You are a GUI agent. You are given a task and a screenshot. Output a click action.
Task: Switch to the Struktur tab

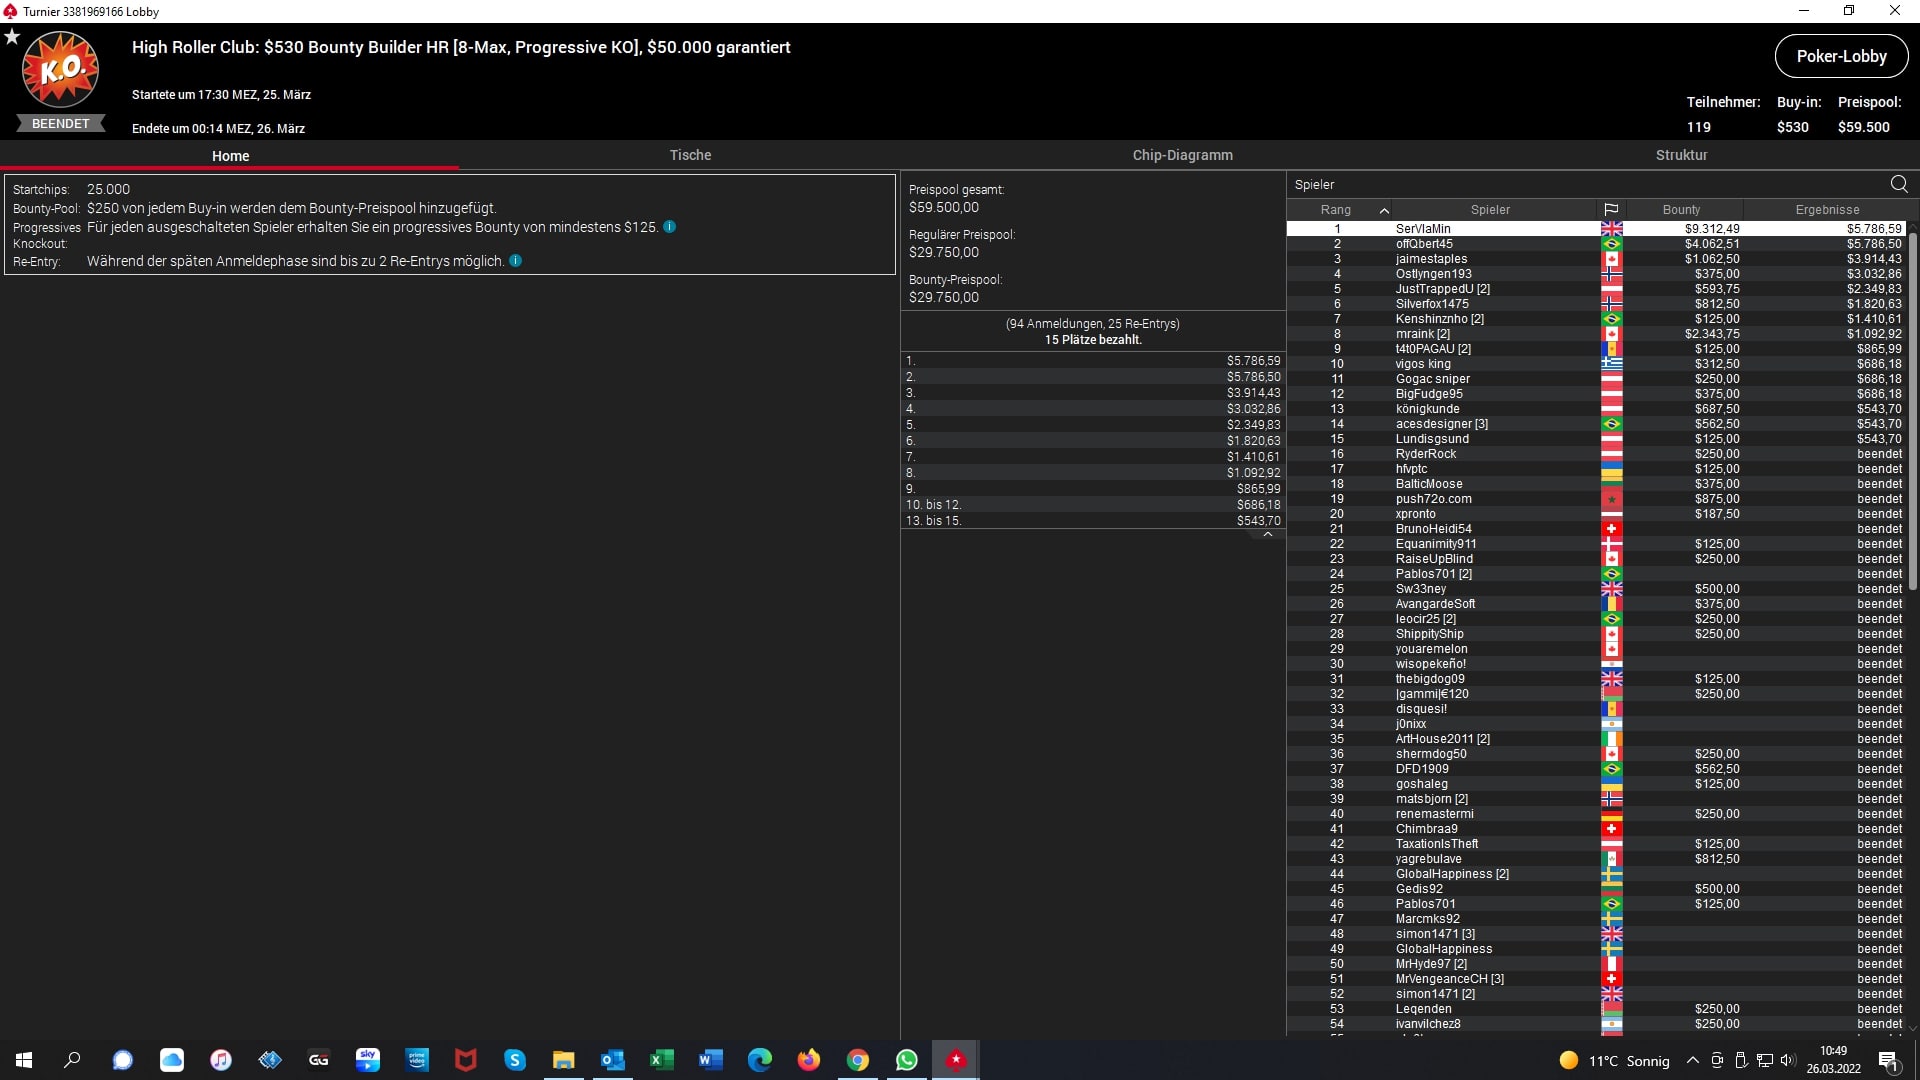click(1681, 155)
